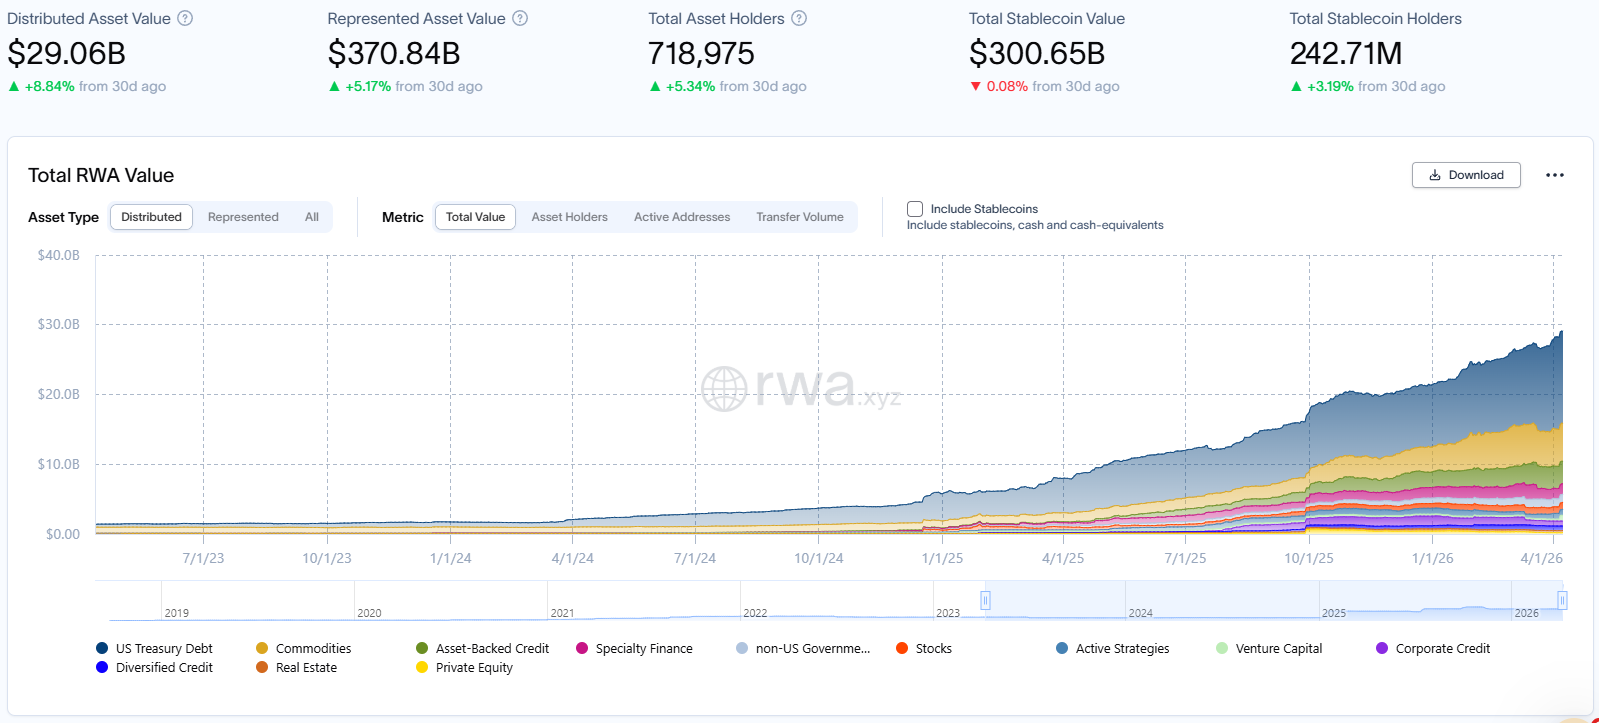Click 2021 in the timeline navigator
Screen dimensions: 1599x723
563,612
